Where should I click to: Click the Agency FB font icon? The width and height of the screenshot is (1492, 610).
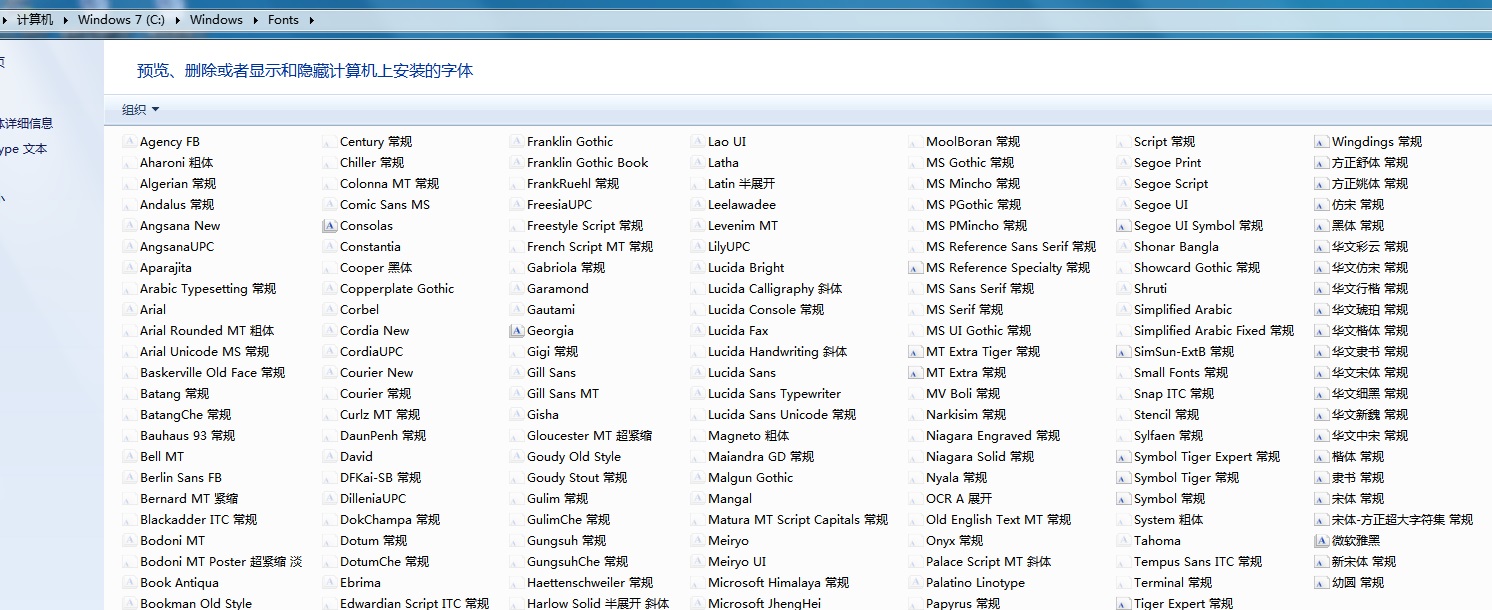[129, 142]
